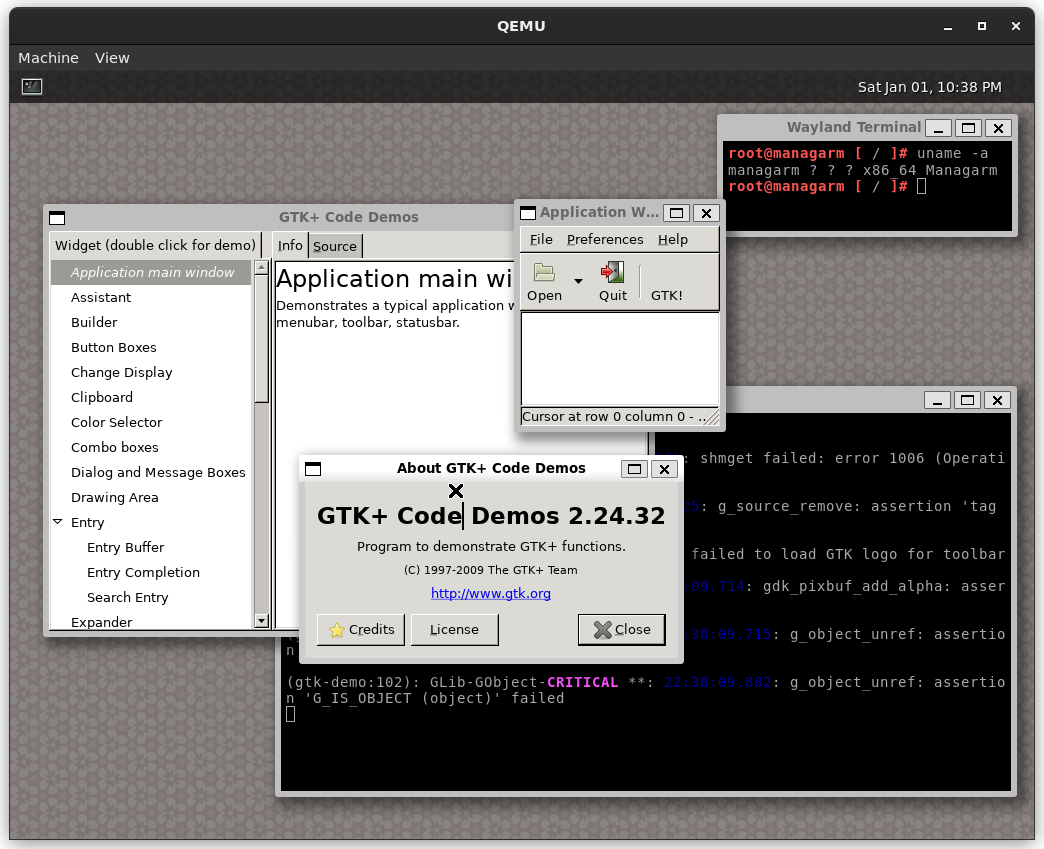Click the date and time in panel
The width and height of the screenshot is (1044, 849).
[929, 87]
